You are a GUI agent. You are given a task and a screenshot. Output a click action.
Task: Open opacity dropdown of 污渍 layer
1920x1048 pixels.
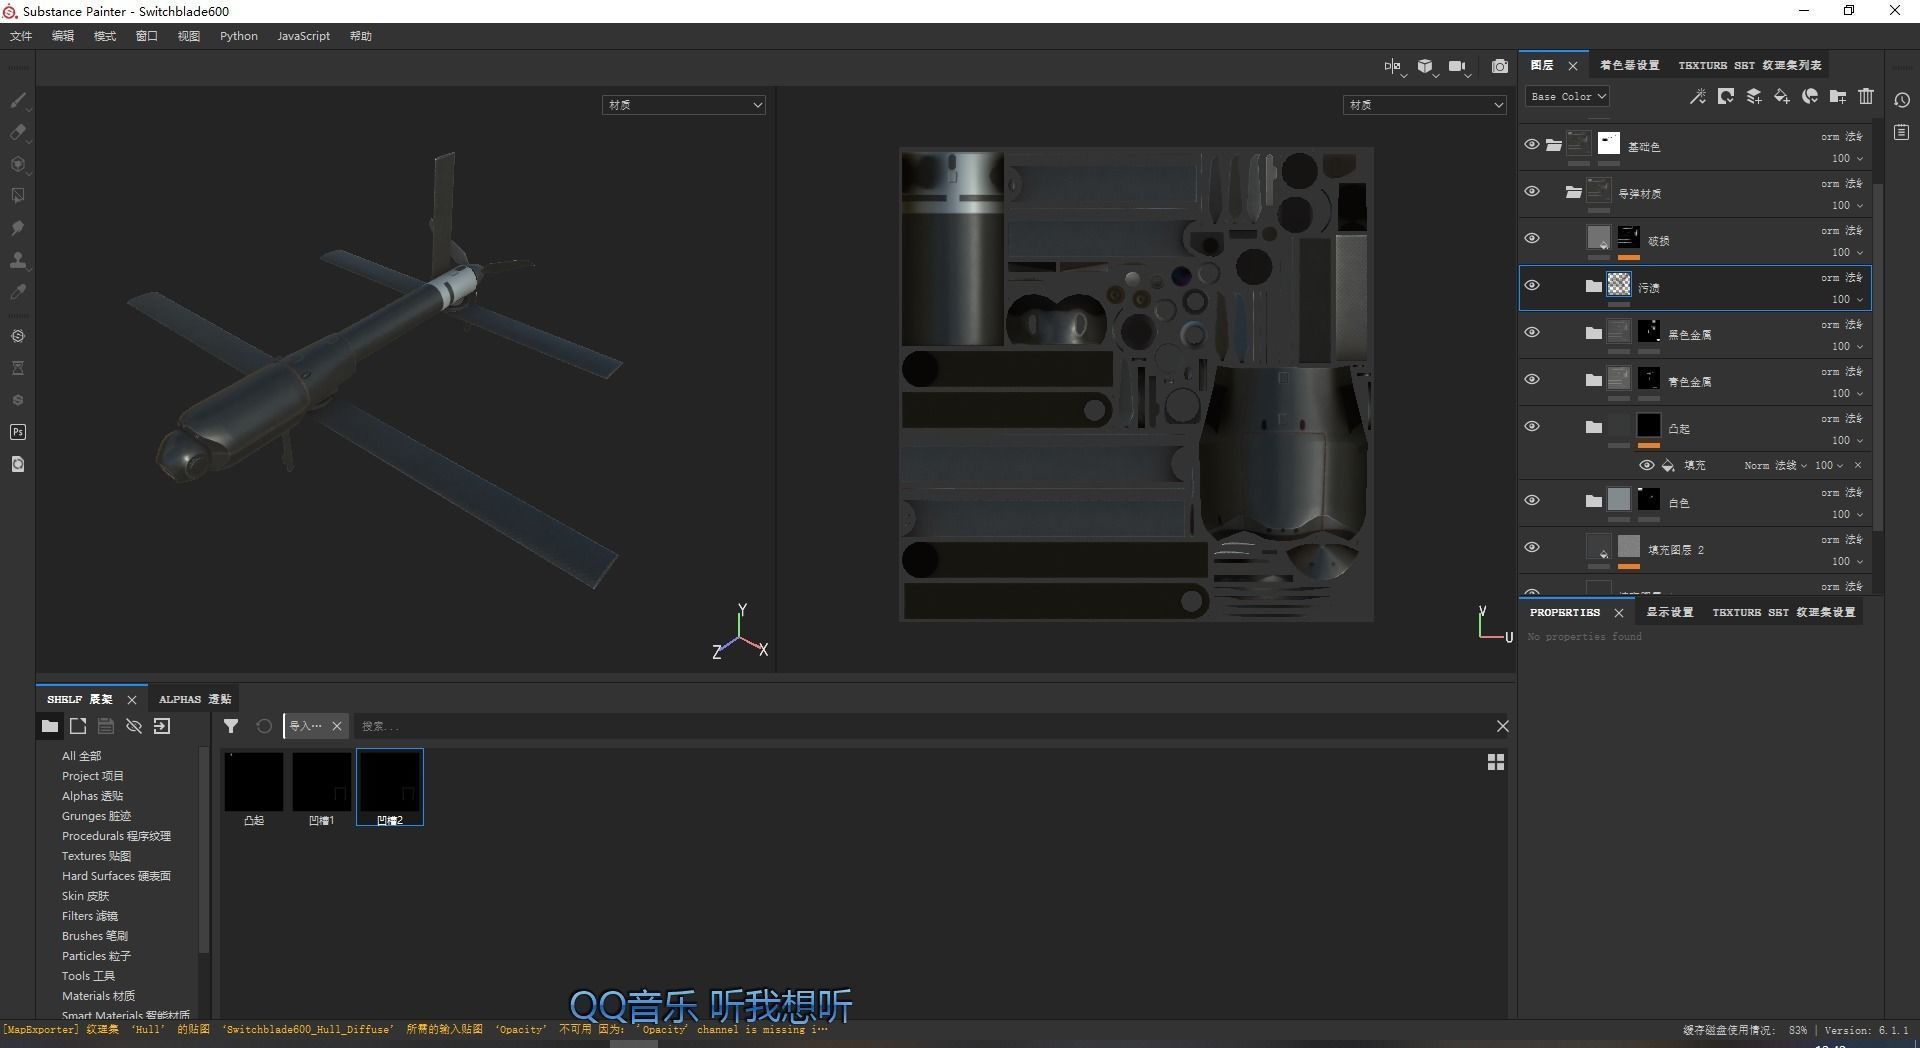(x=1847, y=299)
